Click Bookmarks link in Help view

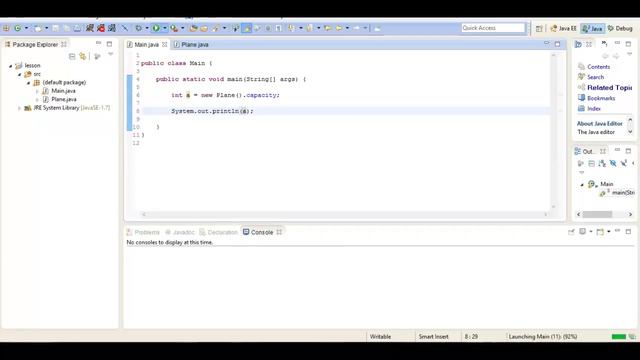[x=601, y=98]
